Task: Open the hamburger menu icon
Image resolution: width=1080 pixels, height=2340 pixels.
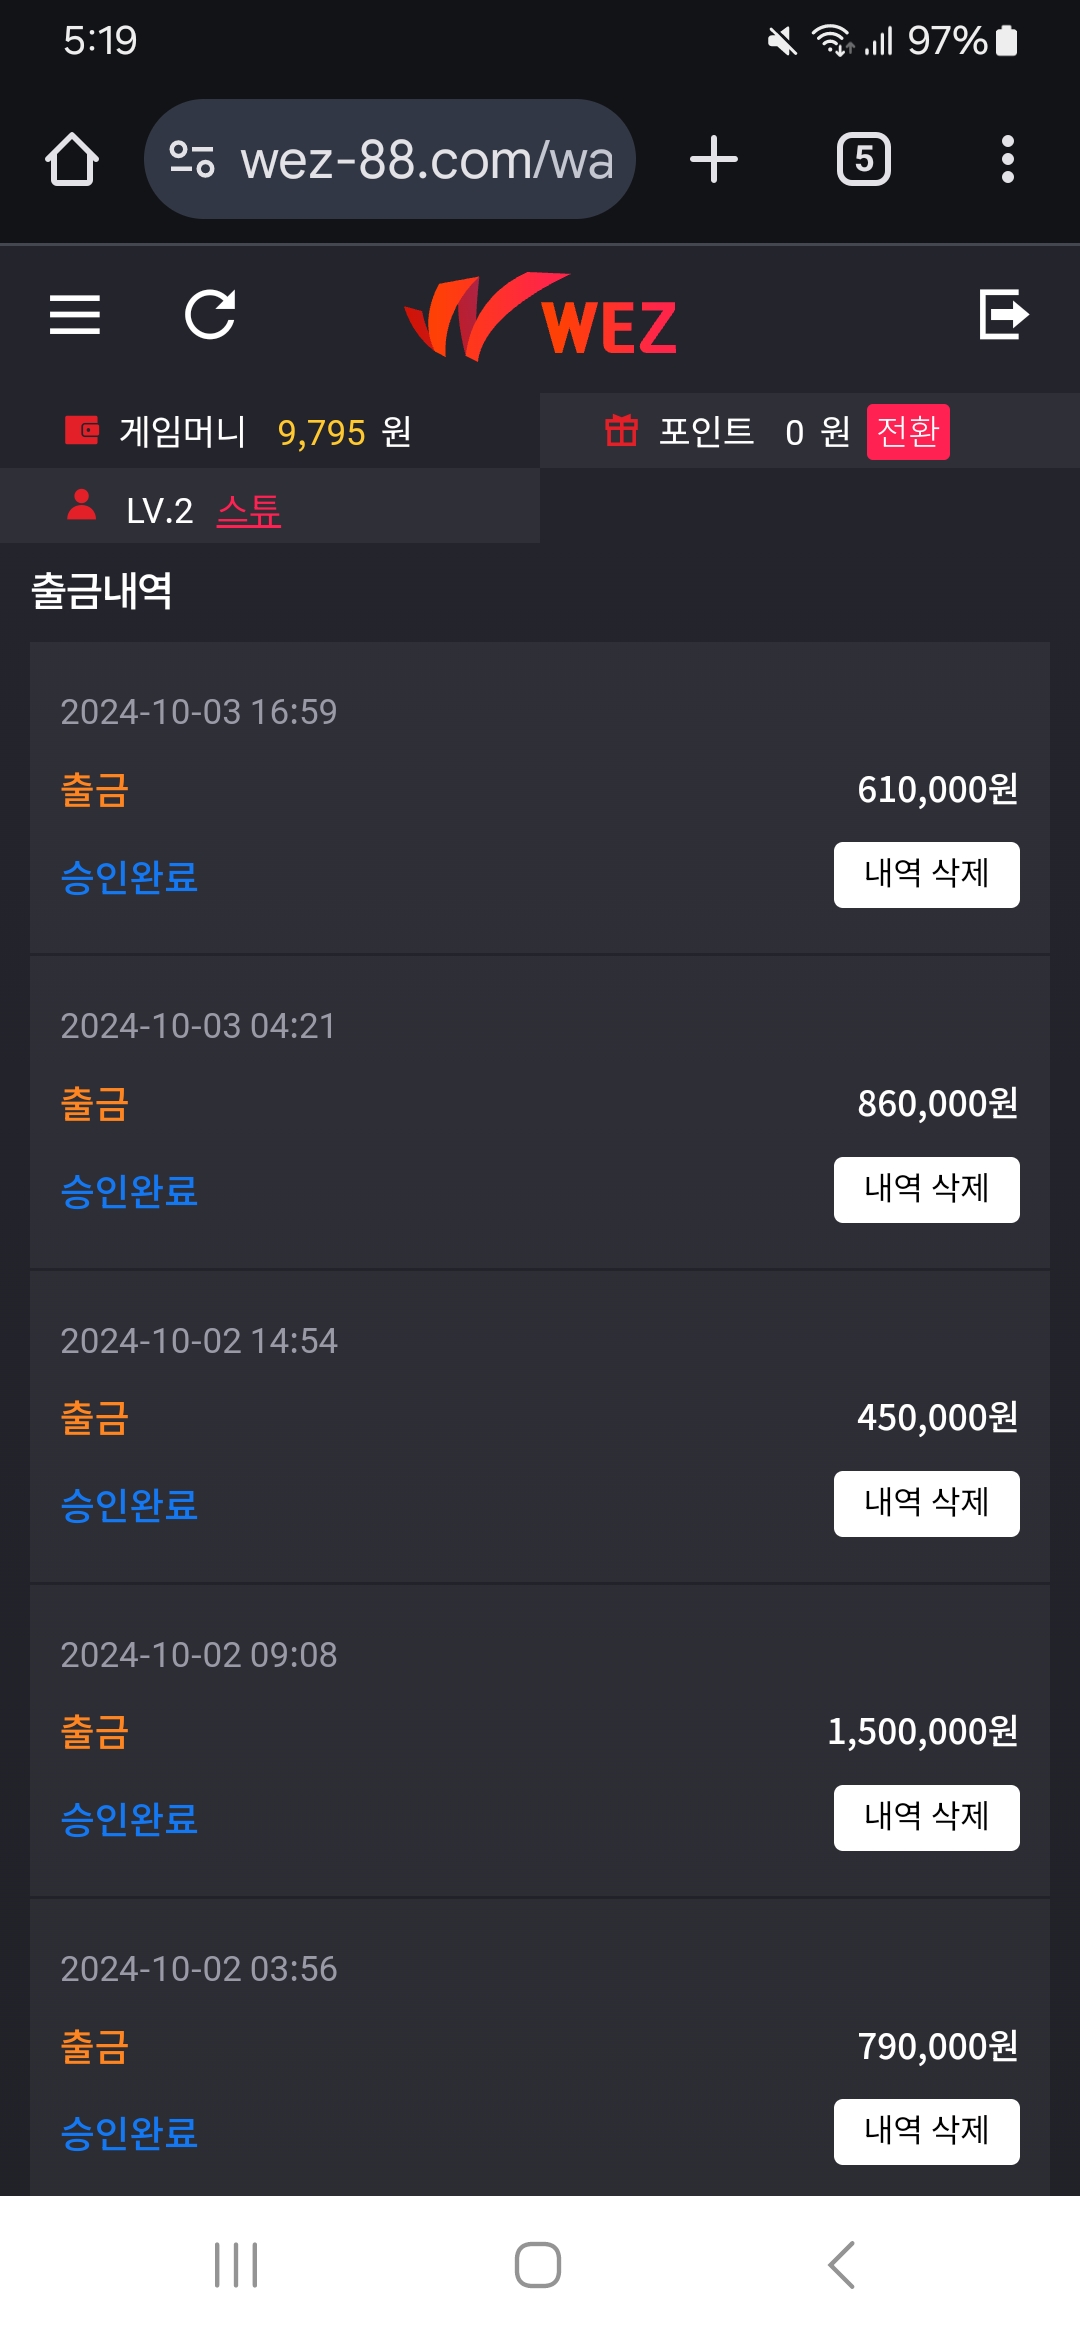Action: click(75, 315)
